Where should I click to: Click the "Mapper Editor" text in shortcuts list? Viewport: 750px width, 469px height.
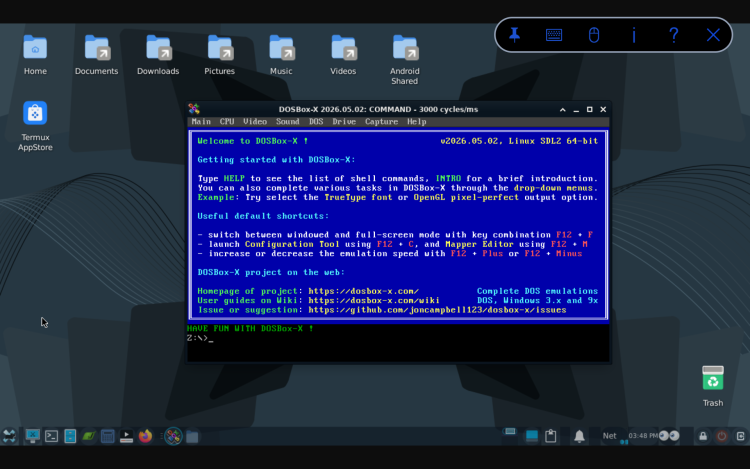point(479,244)
